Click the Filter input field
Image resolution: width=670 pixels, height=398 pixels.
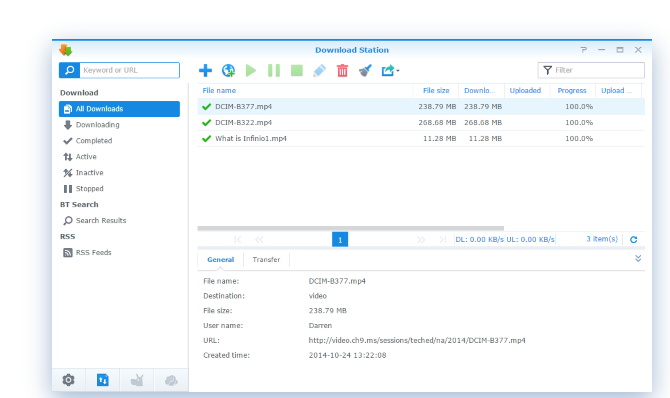pos(591,70)
